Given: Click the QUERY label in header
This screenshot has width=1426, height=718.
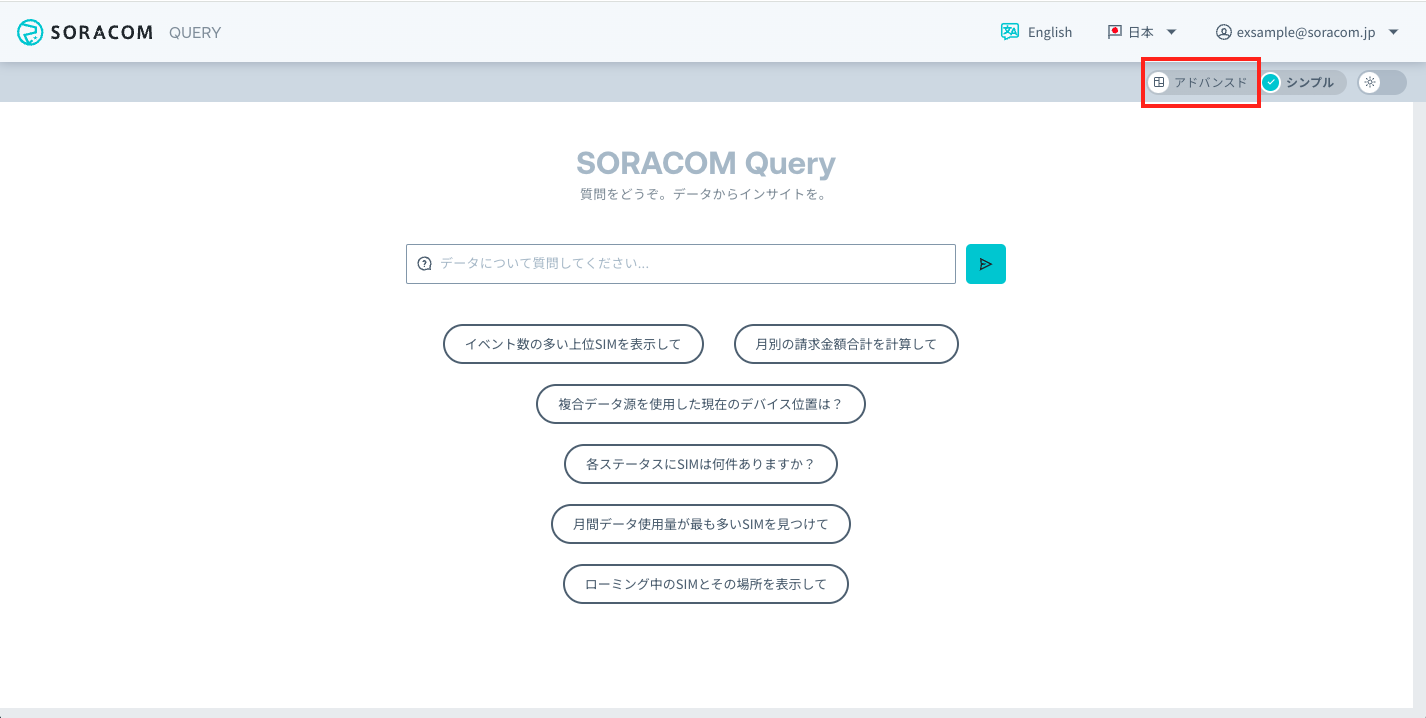Looking at the screenshot, I should pos(195,32).
